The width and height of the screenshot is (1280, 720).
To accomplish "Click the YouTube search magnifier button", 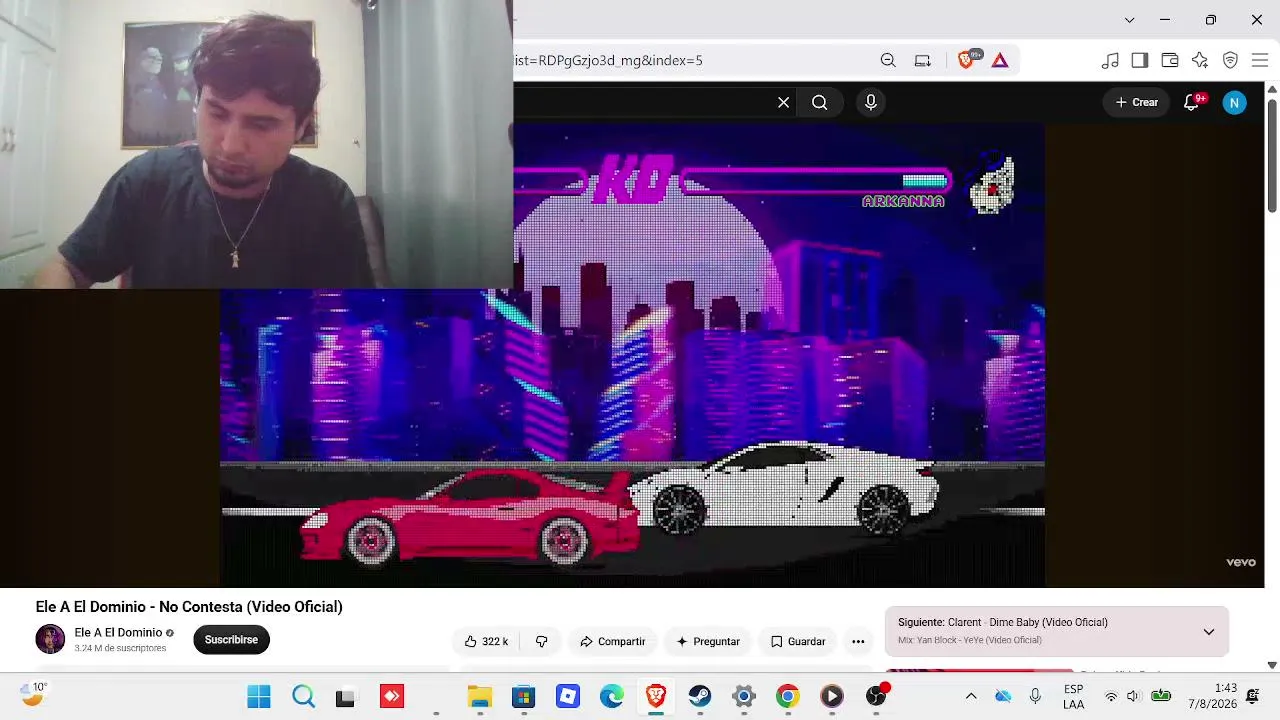I will [x=820, y=102].
